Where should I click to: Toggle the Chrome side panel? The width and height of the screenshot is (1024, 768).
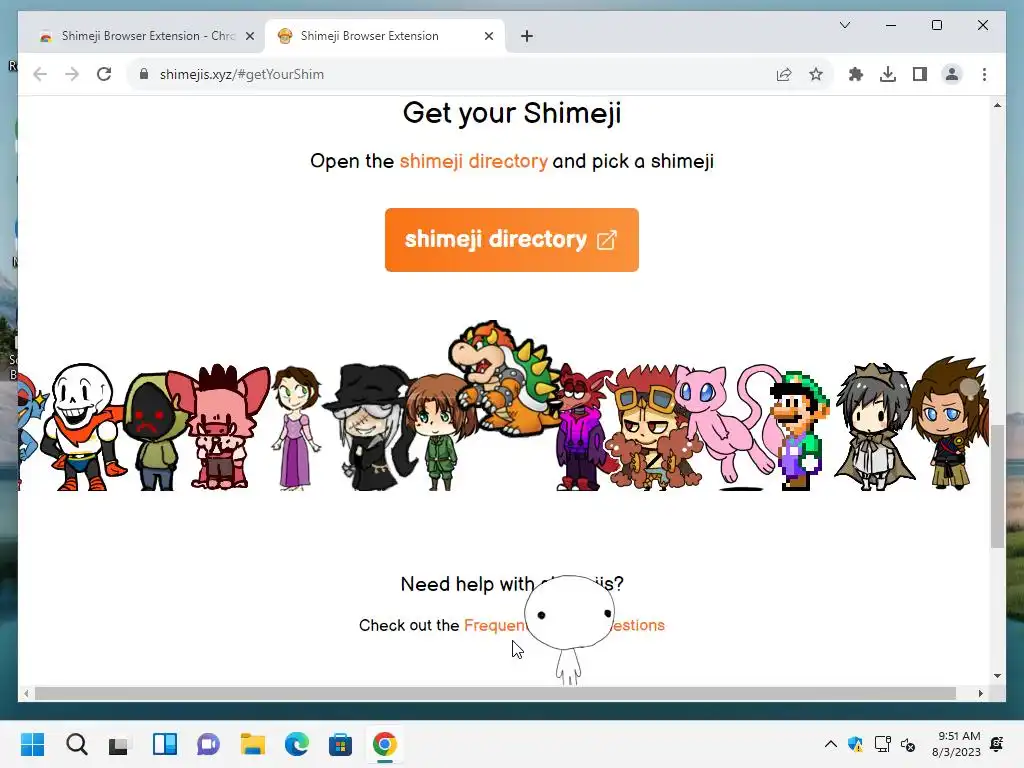point(920,74)
